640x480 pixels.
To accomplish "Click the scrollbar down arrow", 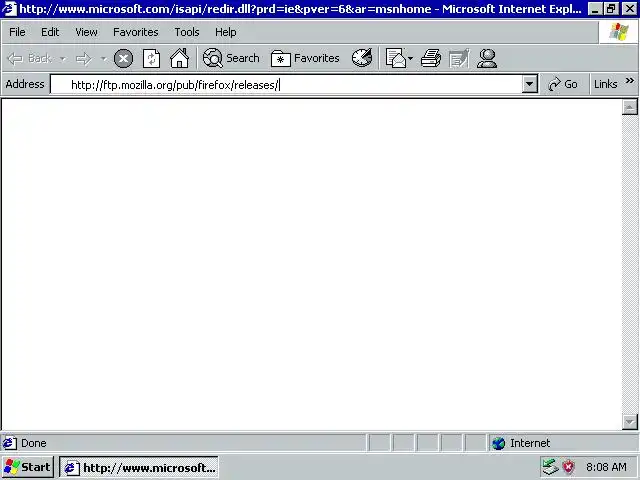I will [629, 422].
